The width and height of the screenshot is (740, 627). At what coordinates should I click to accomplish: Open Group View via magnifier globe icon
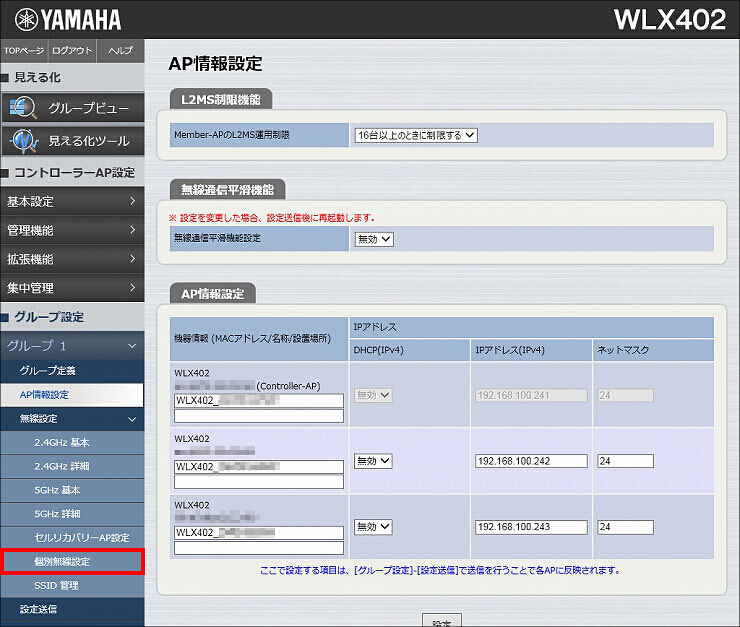pyautogui.click(x=22, y=108)
